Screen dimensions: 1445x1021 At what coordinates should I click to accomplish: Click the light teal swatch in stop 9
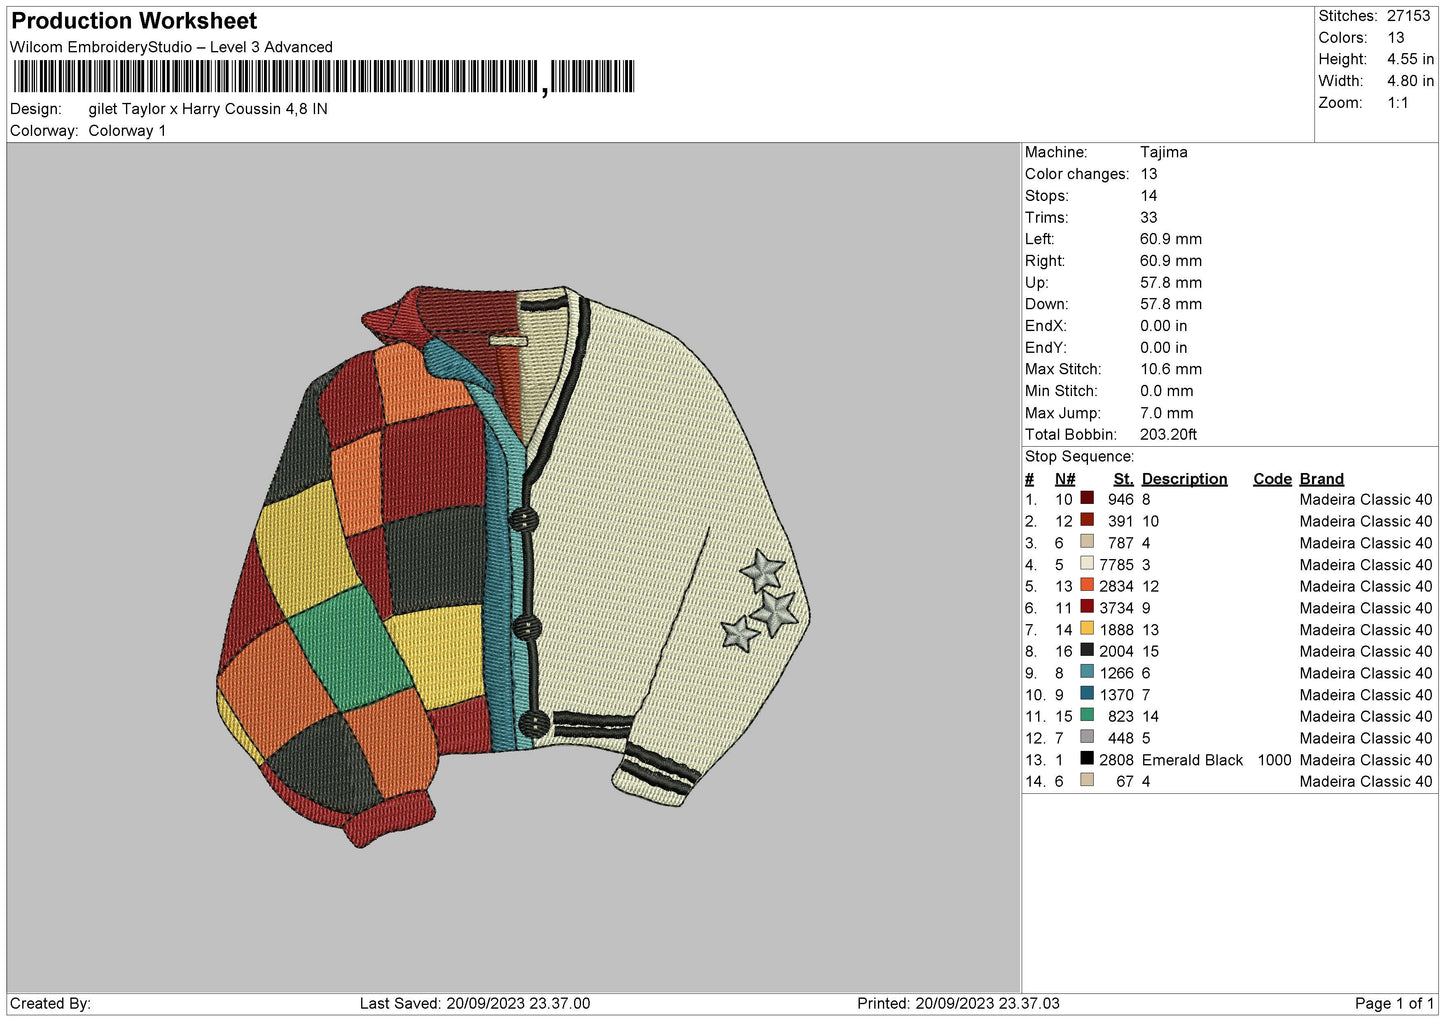click(x=1087, y=672)
